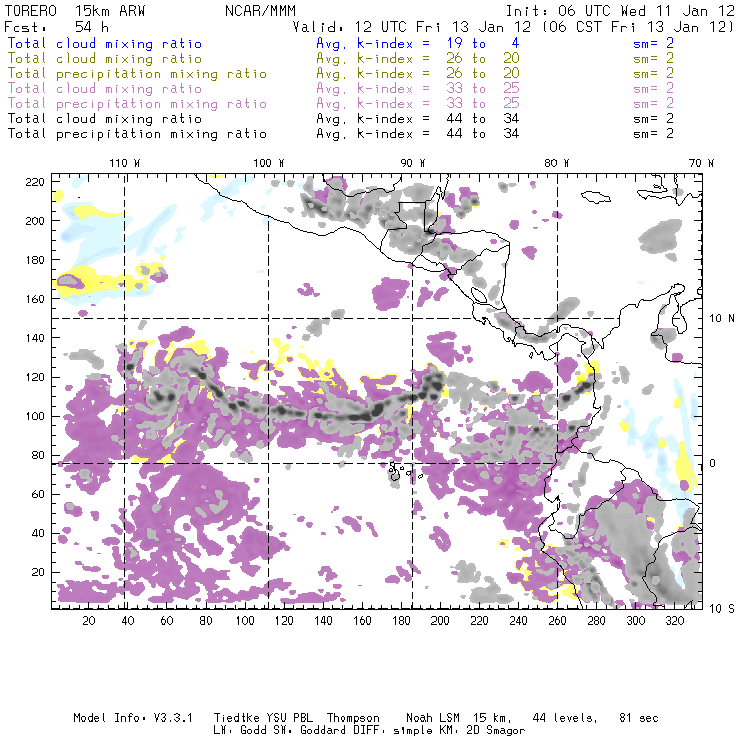Click the purple "Total cloud mixing ratio" legend label
The image size is (740, 740).
coord(105,89)
